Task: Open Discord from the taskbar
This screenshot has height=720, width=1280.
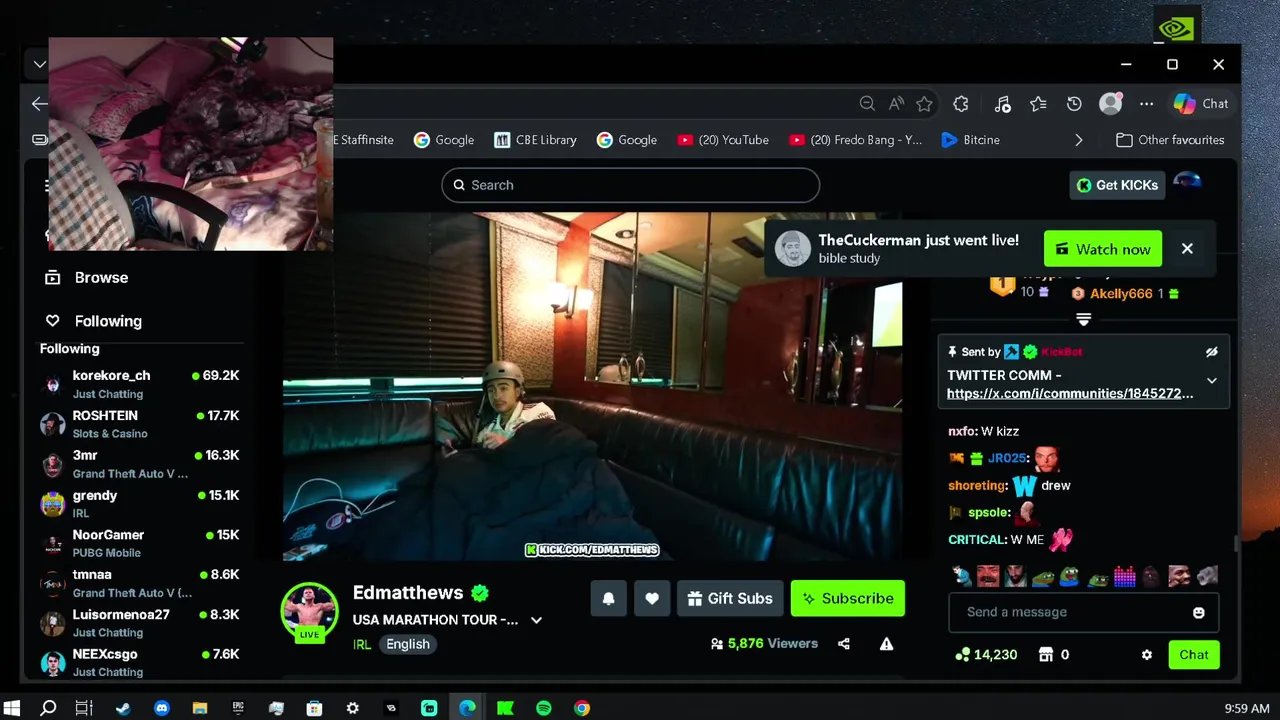Action: pos(162,708)
